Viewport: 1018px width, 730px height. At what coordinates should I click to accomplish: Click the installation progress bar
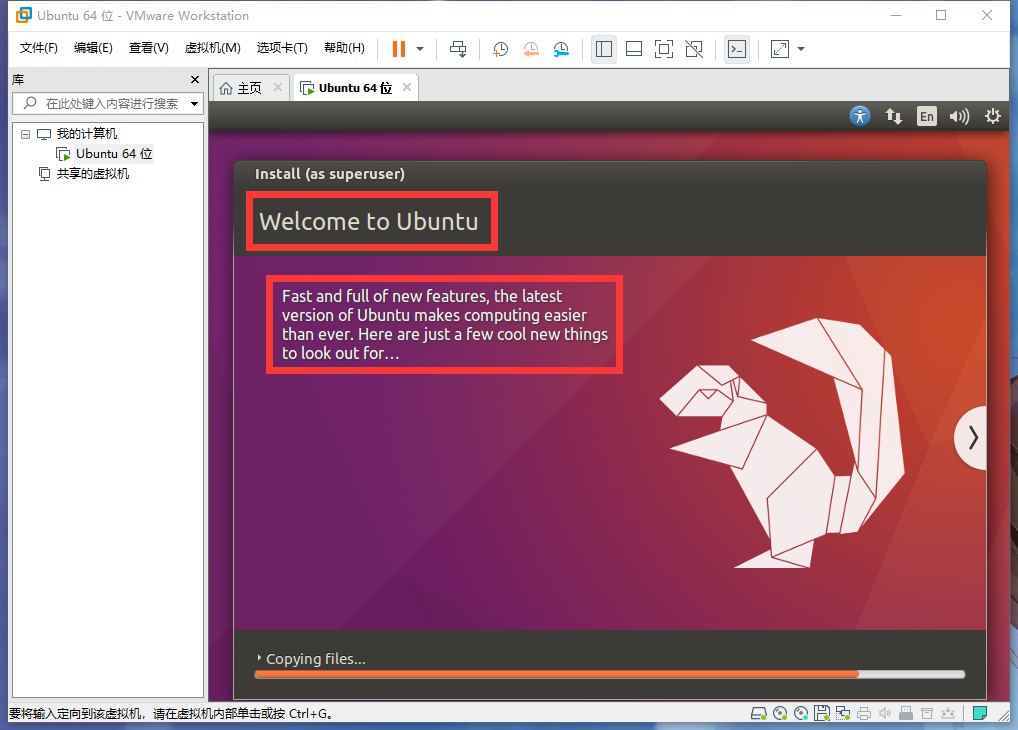pos(610,675)
